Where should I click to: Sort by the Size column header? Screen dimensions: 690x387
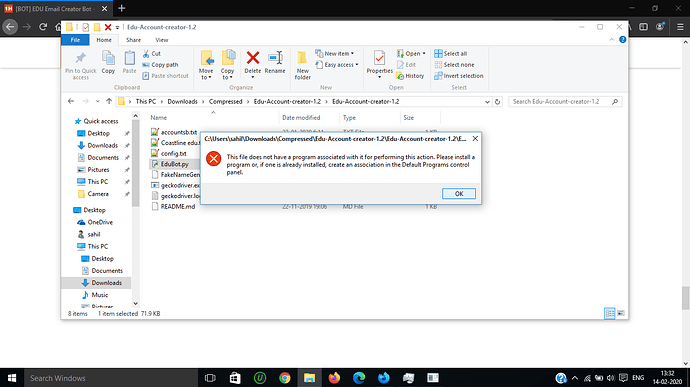click(408, 118)
